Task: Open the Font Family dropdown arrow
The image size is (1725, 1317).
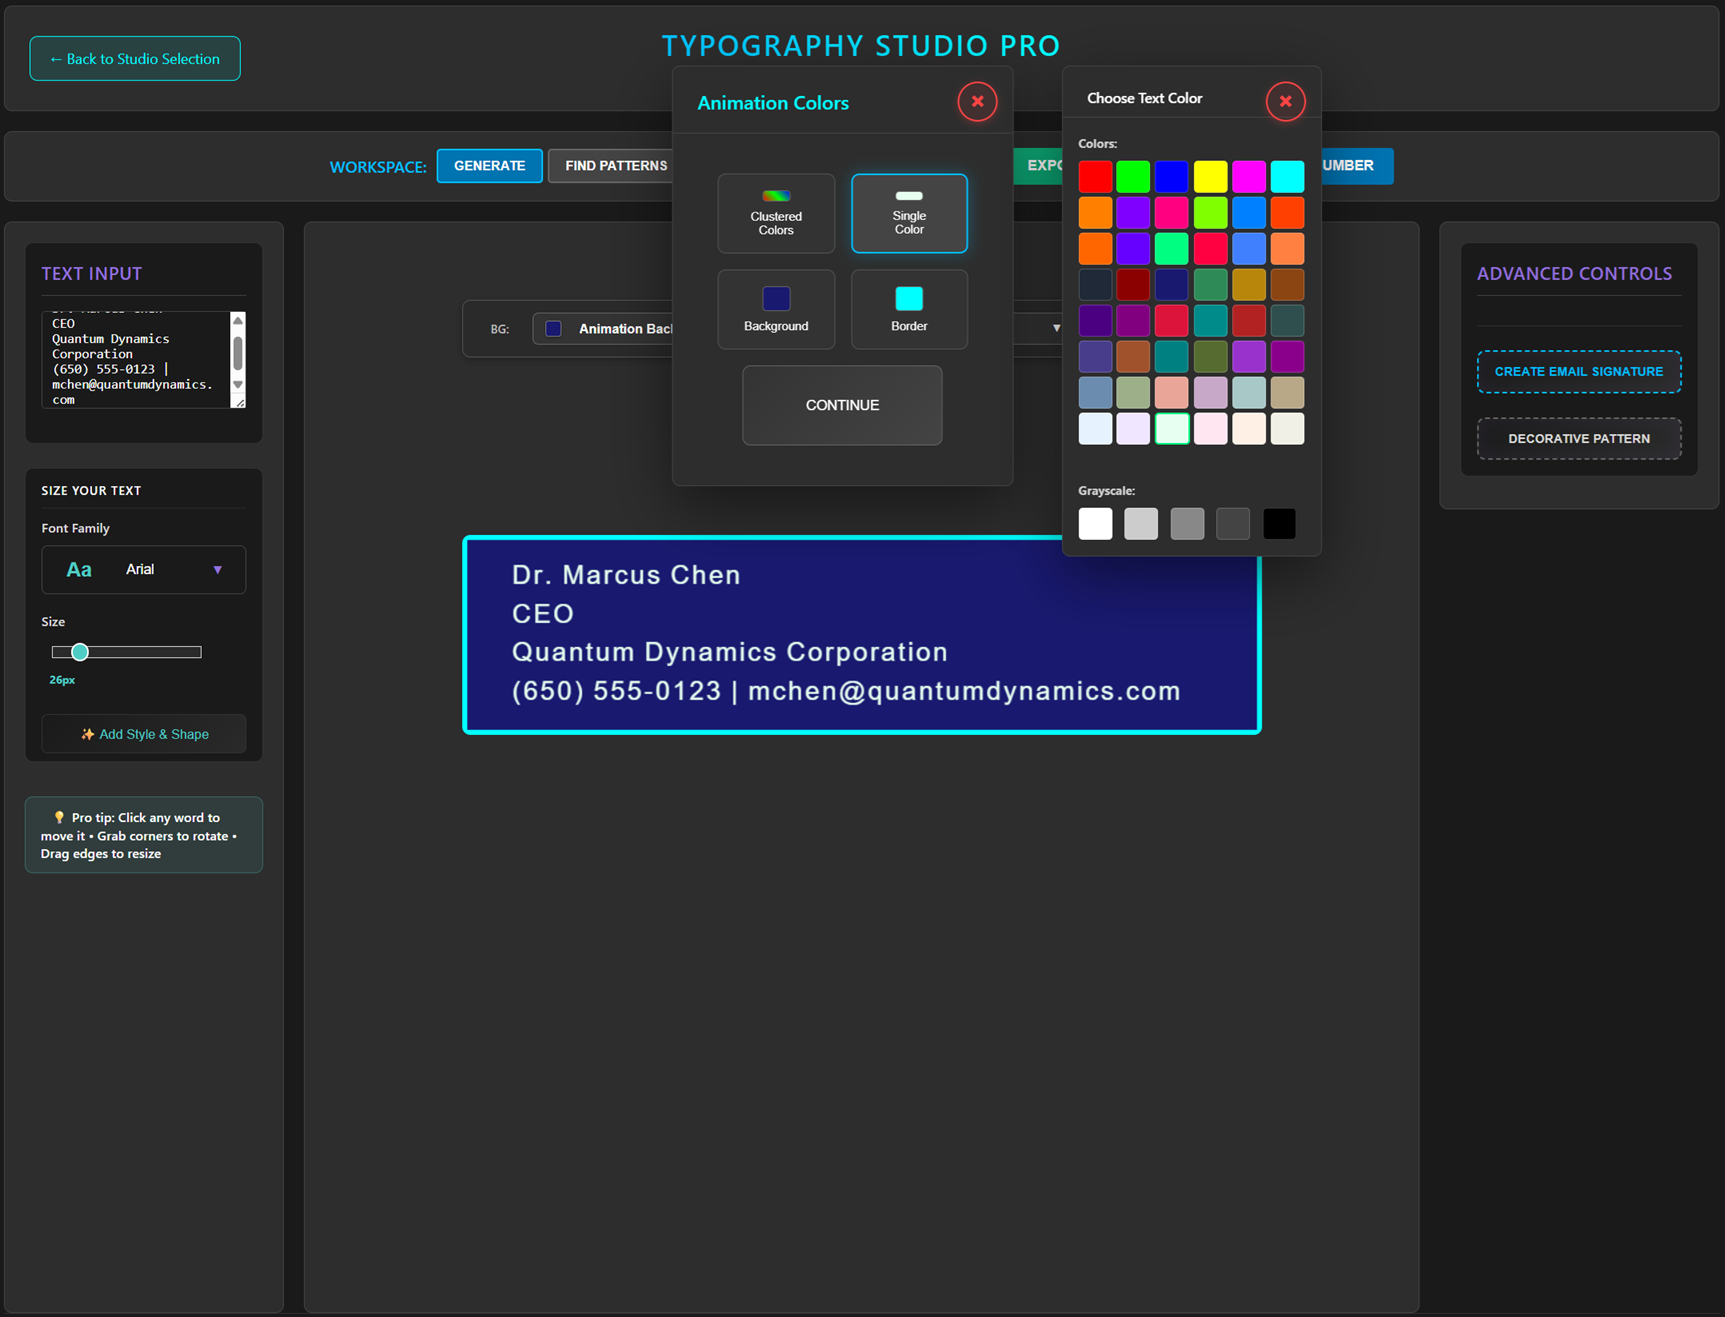Action: click(217, 570)
